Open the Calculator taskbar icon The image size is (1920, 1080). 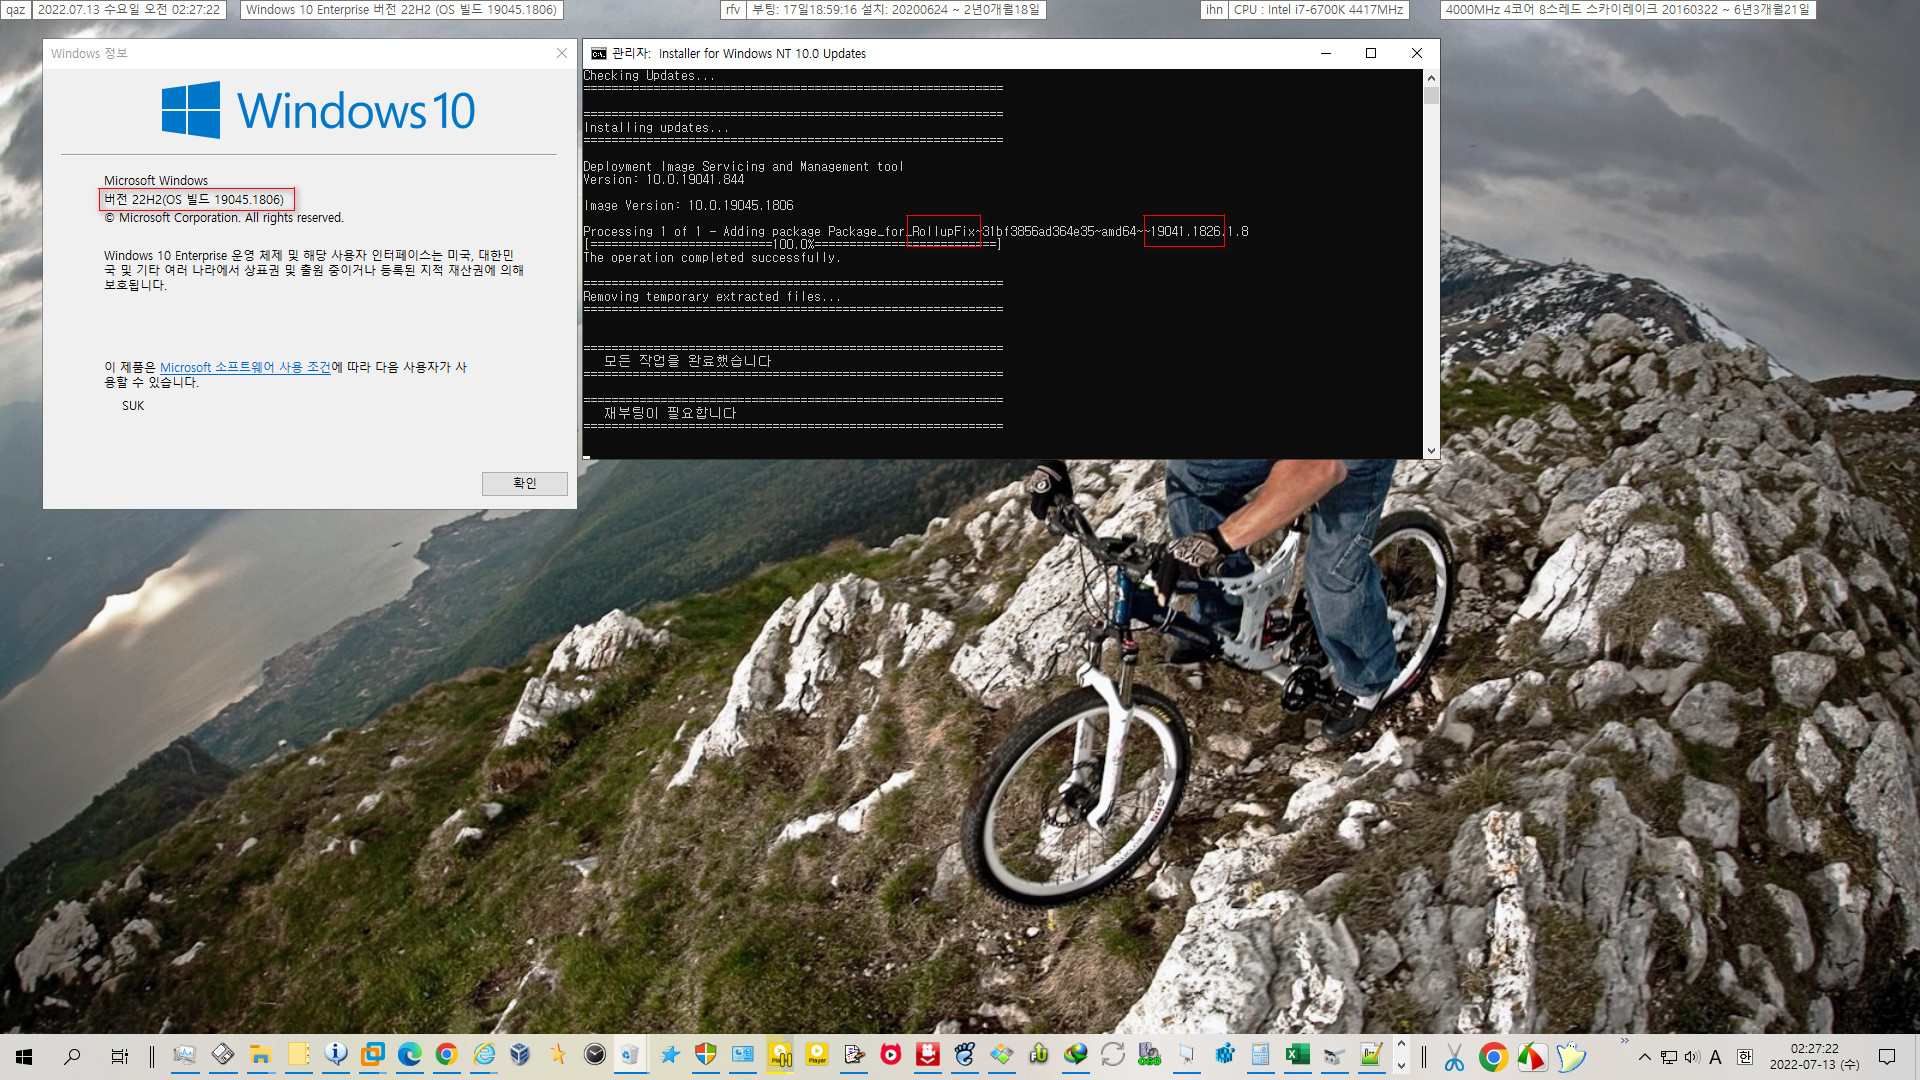pos(1260,1055)
